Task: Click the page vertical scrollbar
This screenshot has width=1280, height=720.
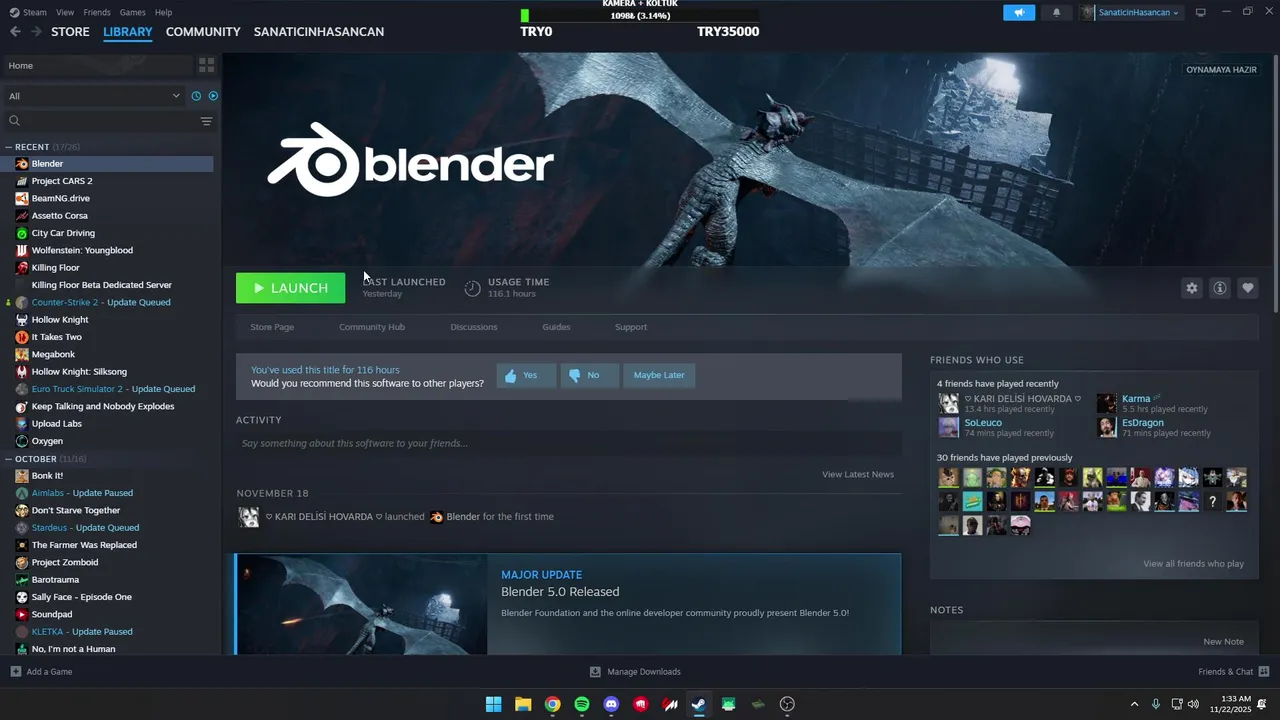Action: [1275, 183]
